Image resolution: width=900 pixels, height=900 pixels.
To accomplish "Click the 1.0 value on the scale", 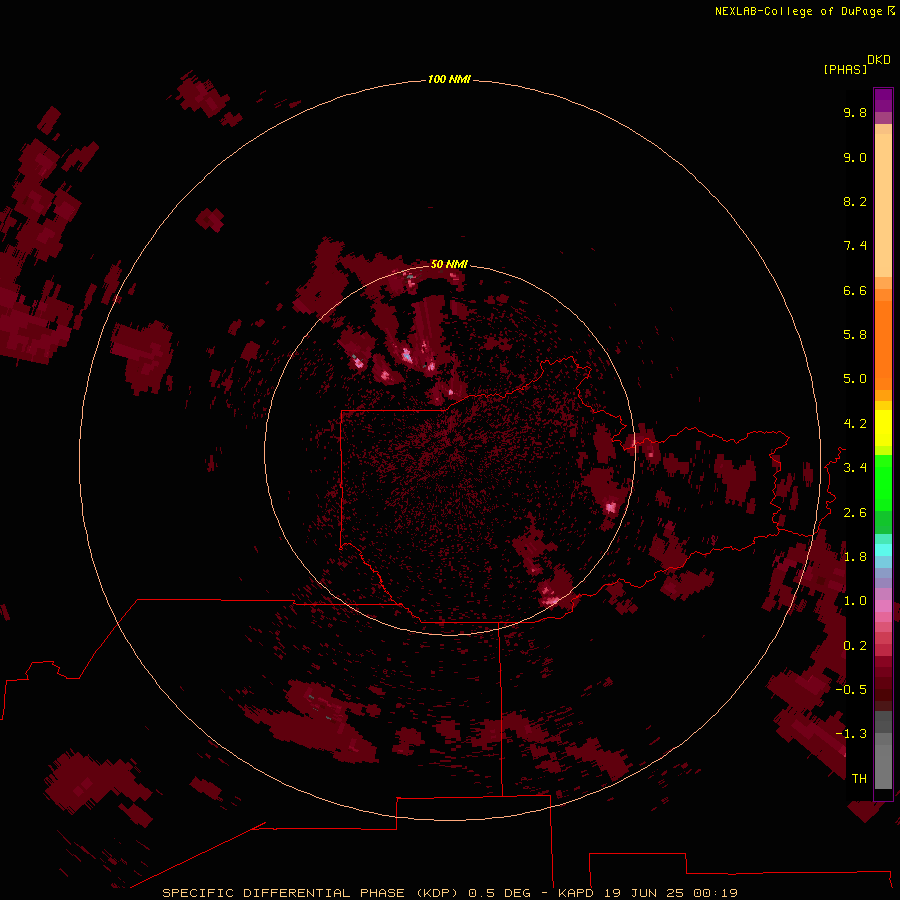I will (855, 601).
